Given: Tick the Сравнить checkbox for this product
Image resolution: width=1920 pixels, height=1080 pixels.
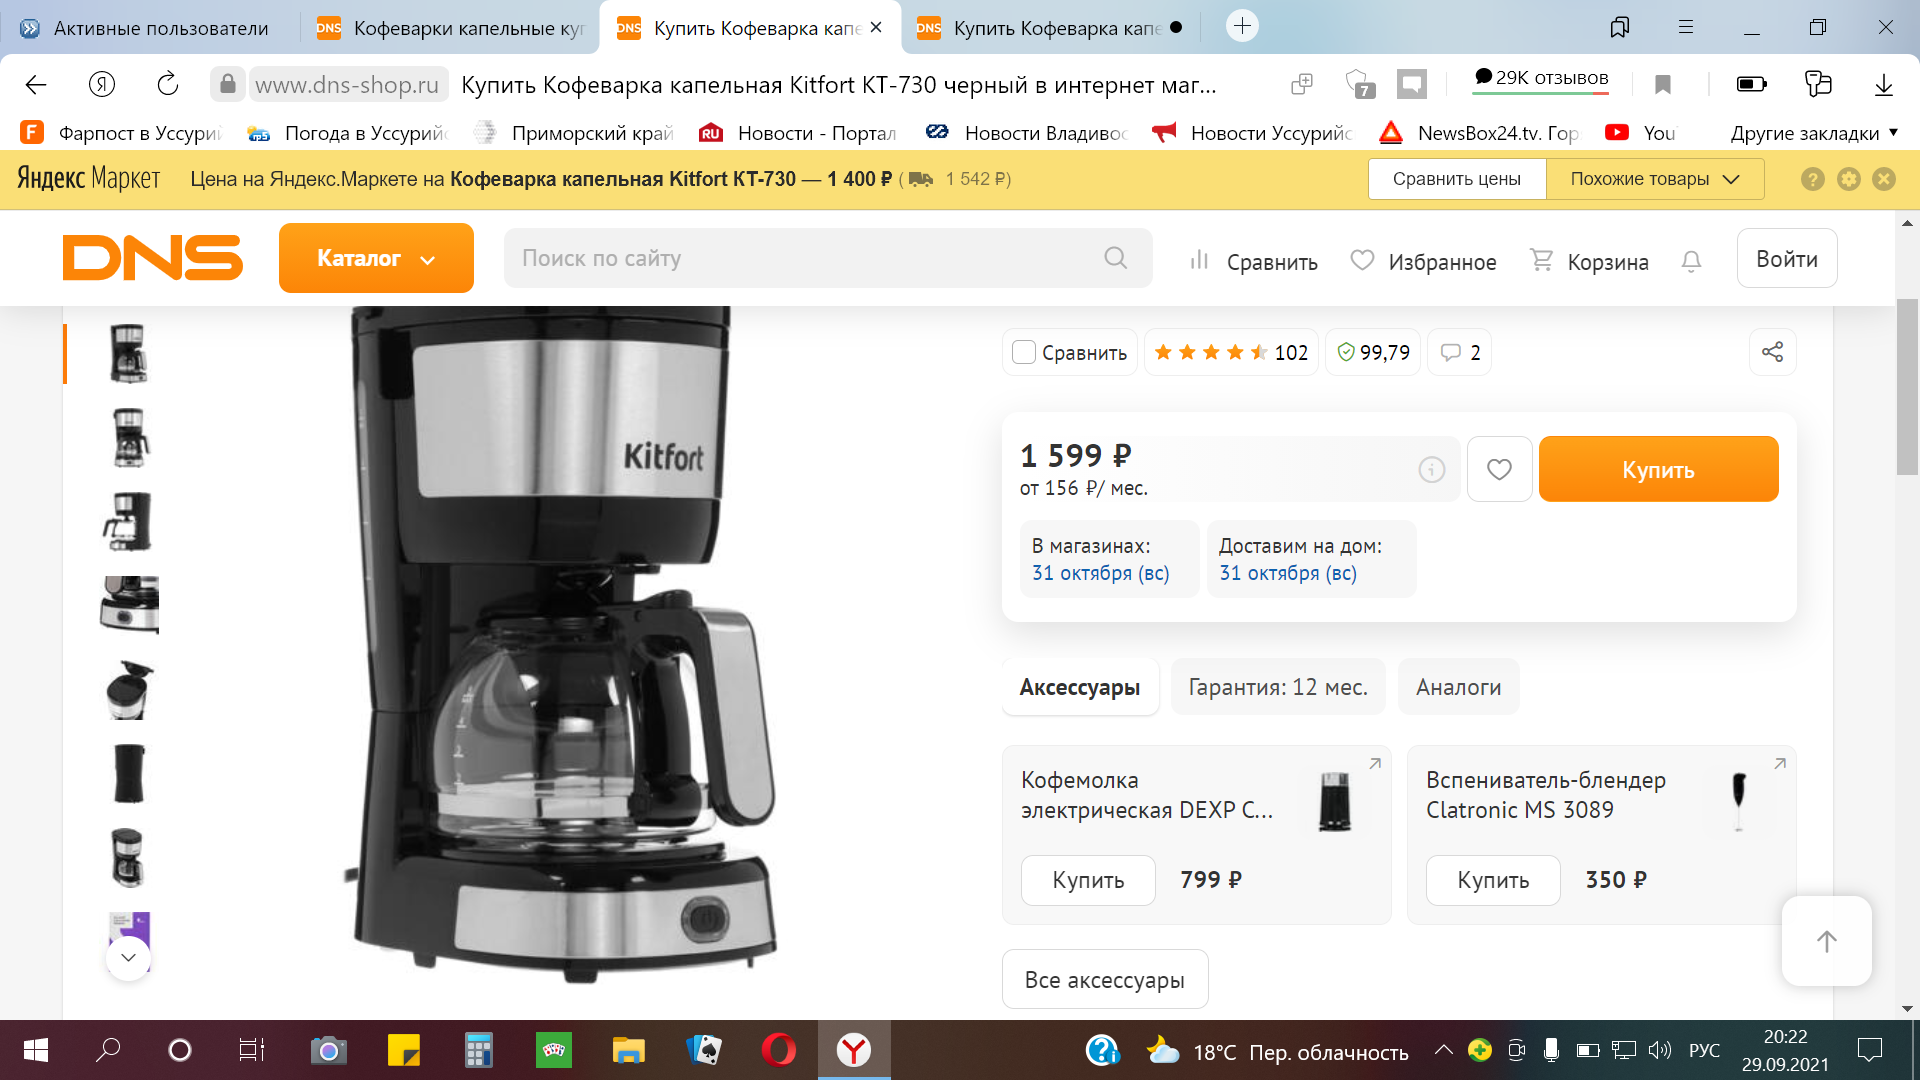Looking at the screenshot, I should click(1024, 352).
